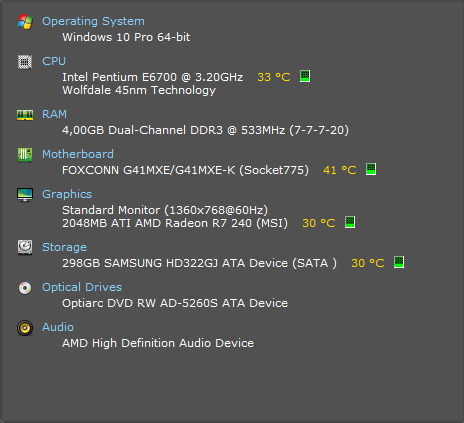This screenshot has width=464, height=423.
Task: Open the Optical Drives section heading
Action: point(82,287)
